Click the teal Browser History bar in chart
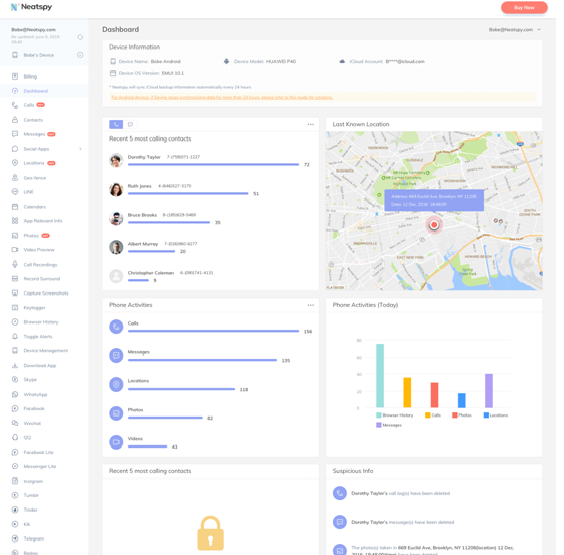Screen dimensions: 564x555 coord(380,376)
